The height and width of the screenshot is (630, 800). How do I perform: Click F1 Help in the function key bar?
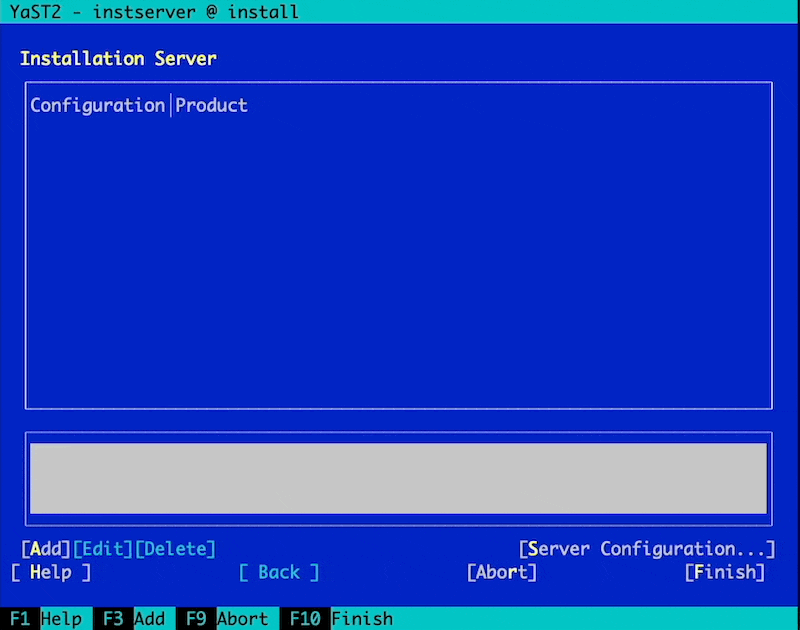[x=46, y=619]
